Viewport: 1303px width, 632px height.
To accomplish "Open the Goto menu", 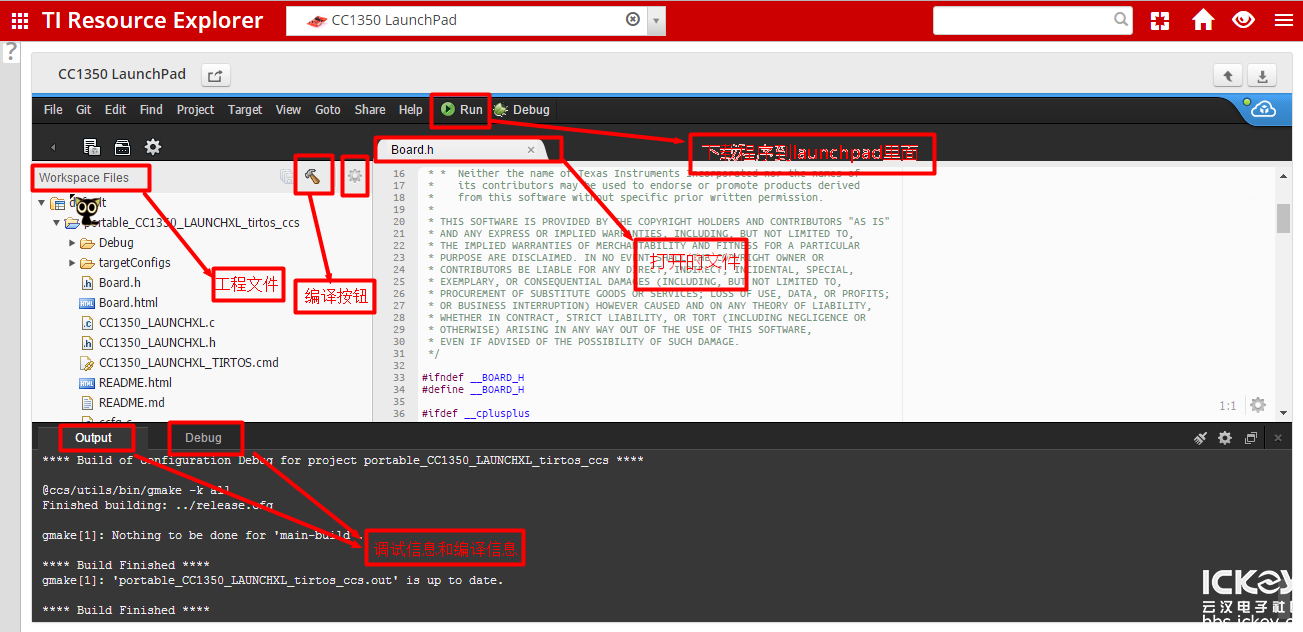I will click(x=328, y=110).
